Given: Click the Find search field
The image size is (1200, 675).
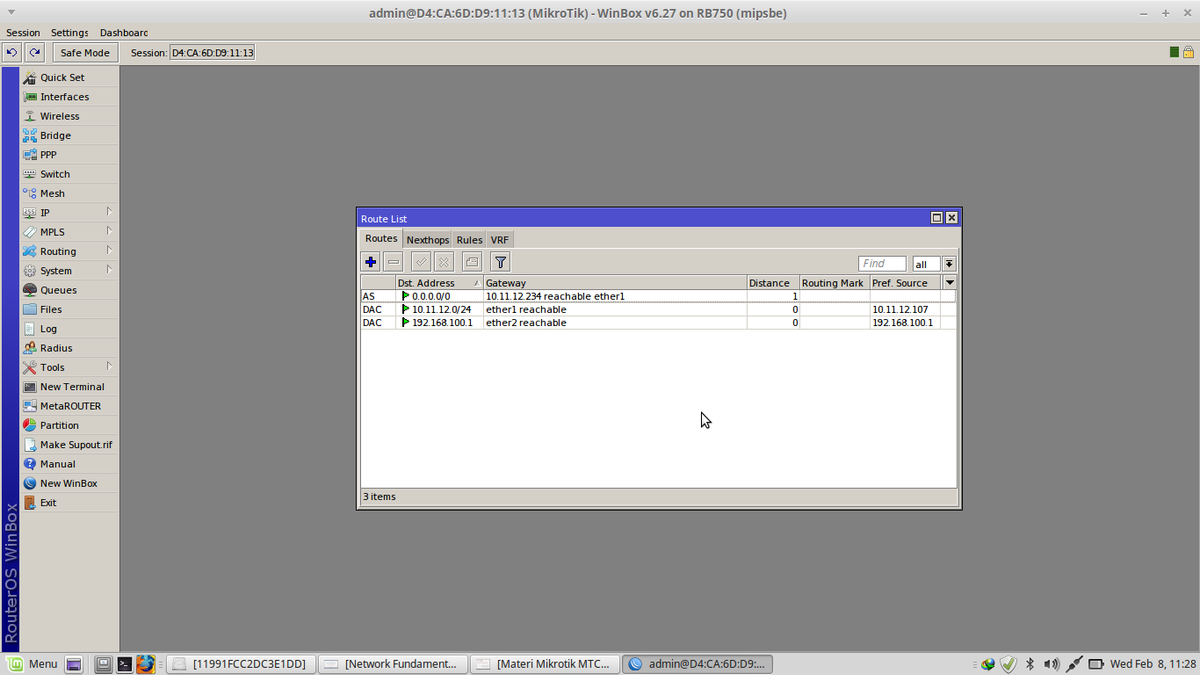Looking at the screenshot, I should 882,264.
